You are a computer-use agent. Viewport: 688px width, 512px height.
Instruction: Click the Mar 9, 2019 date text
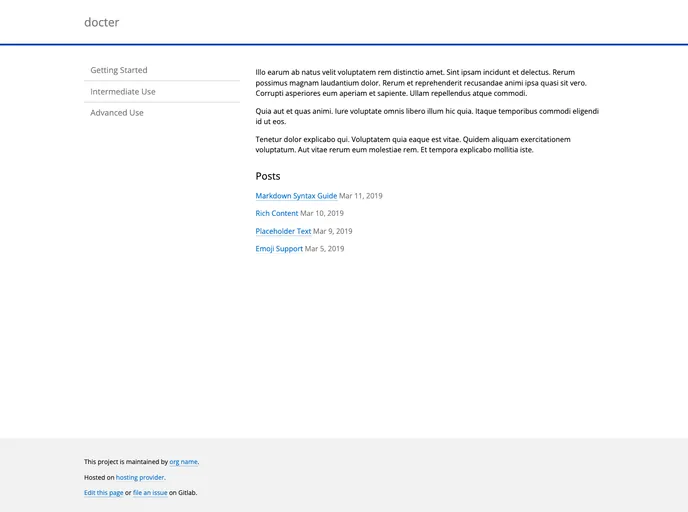[333, 231]
